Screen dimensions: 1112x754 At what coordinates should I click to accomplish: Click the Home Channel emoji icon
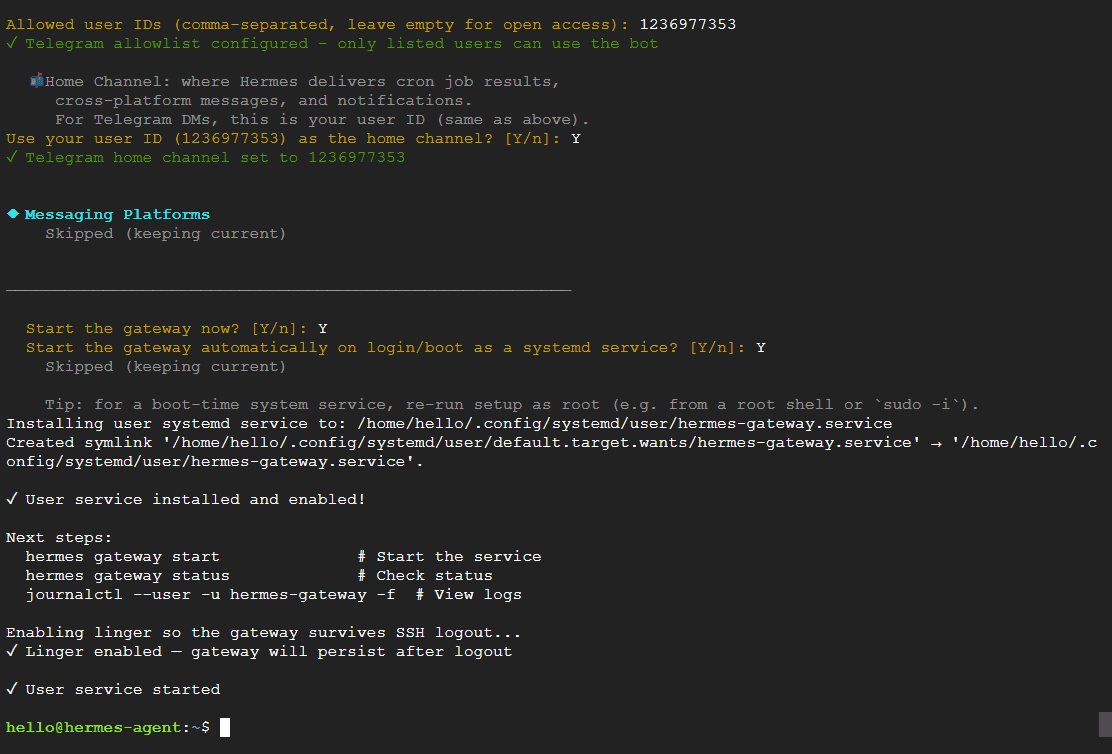36,81
